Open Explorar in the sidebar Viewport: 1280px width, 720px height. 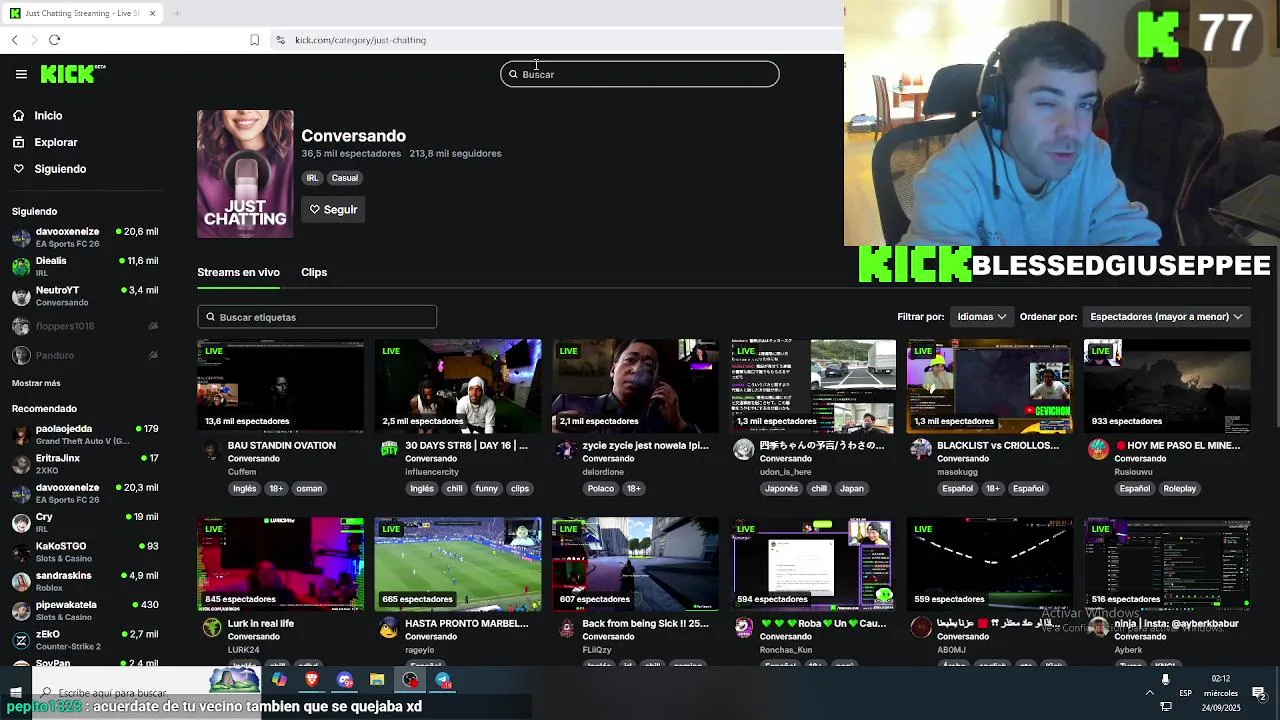point(55,143)
